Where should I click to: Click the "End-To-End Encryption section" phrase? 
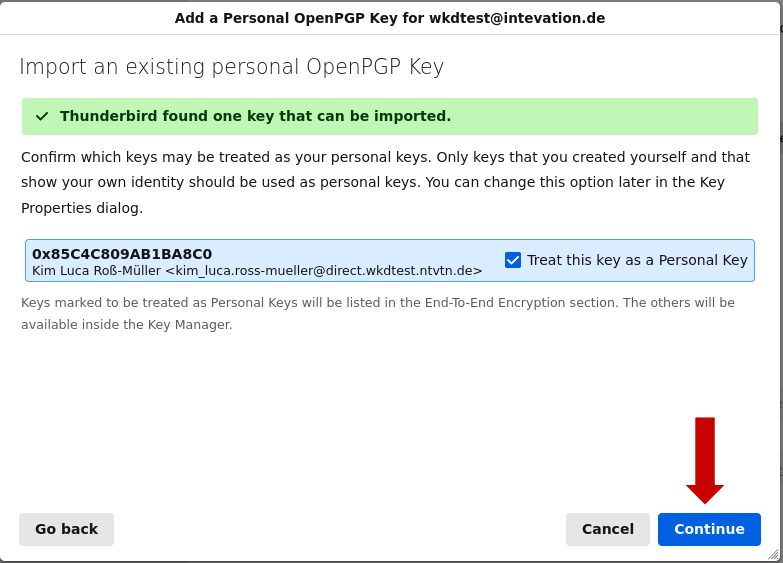click(x=519, y=302)
